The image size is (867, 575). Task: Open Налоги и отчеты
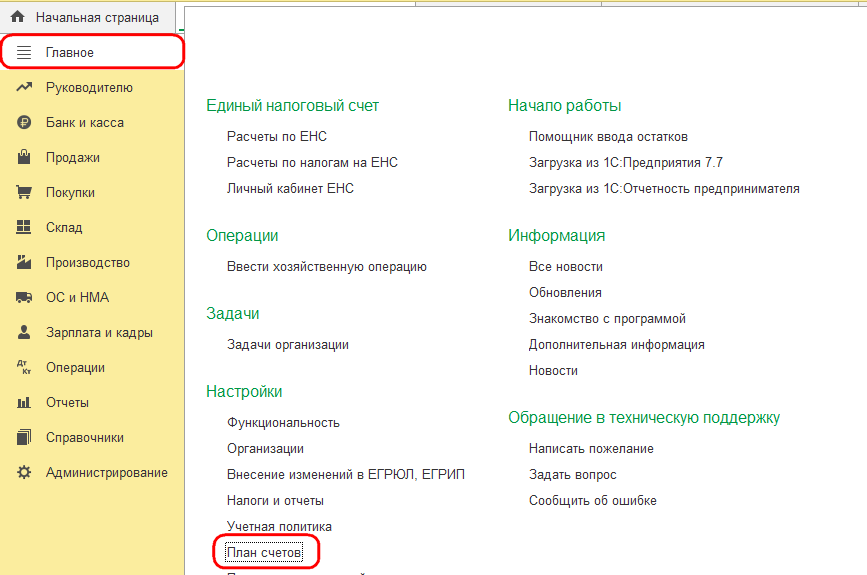[275, 501]
